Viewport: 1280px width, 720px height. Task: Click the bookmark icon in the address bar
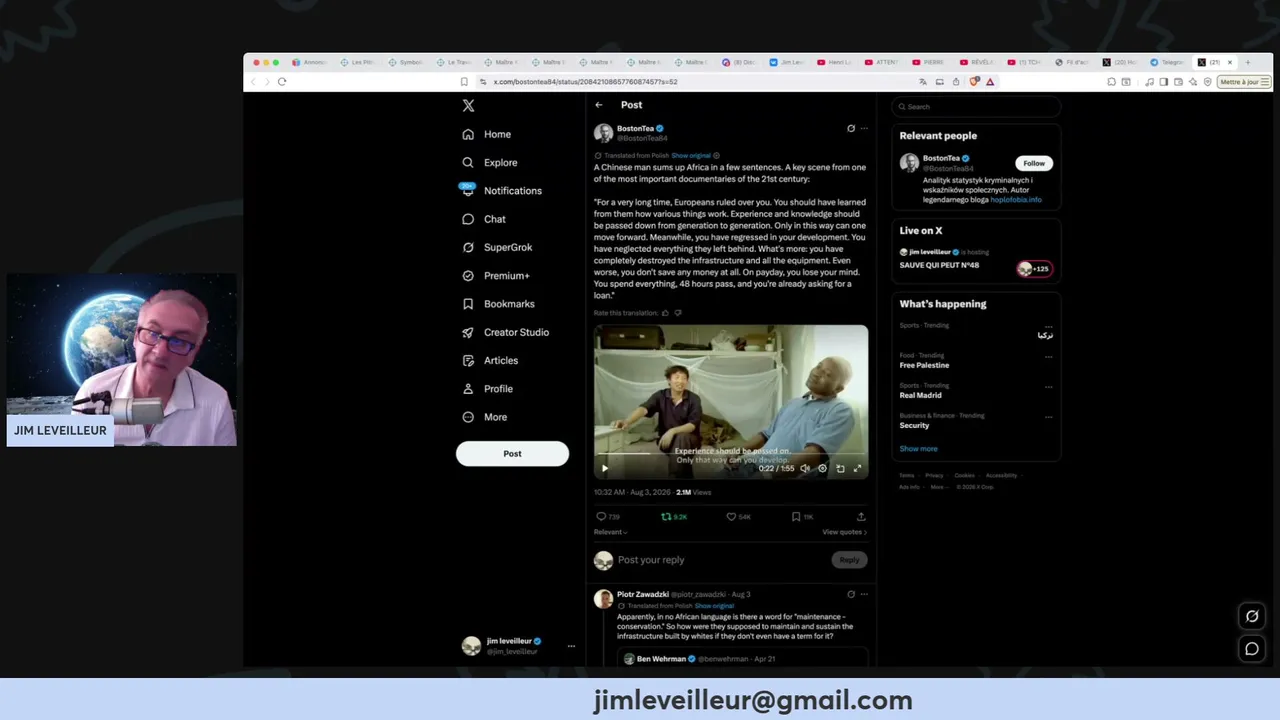(464, 82)
